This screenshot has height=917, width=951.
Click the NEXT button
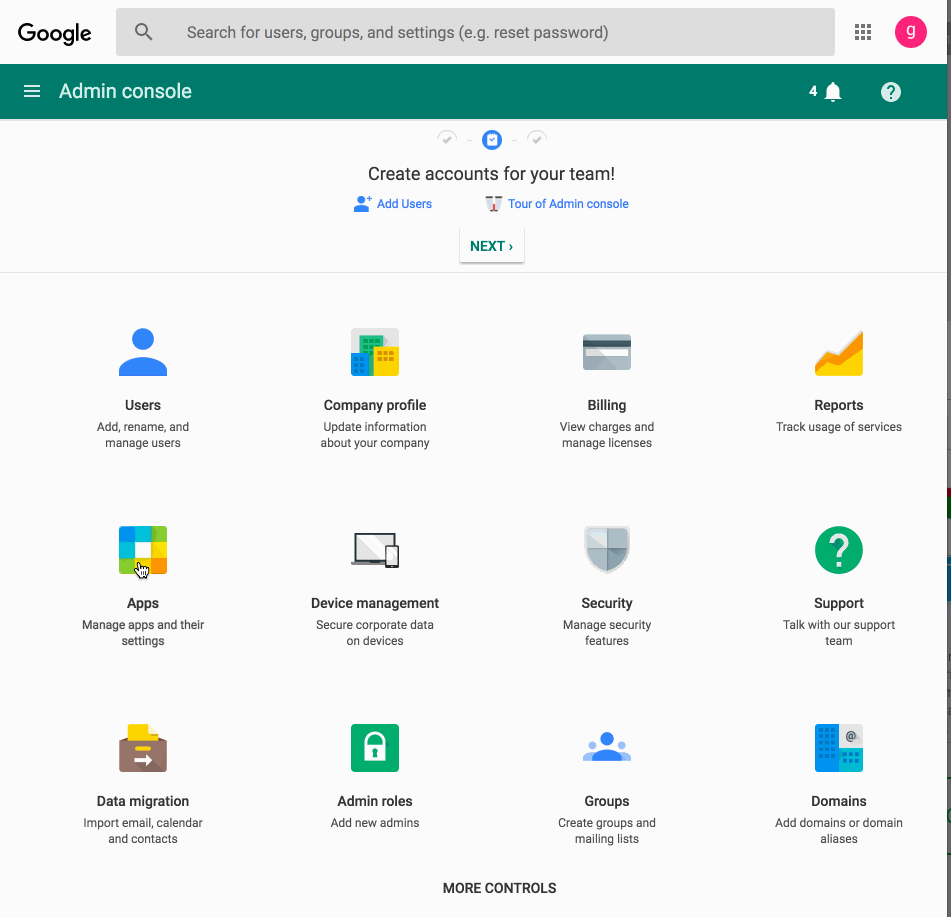pyautogui.click(x=492, y=246)
